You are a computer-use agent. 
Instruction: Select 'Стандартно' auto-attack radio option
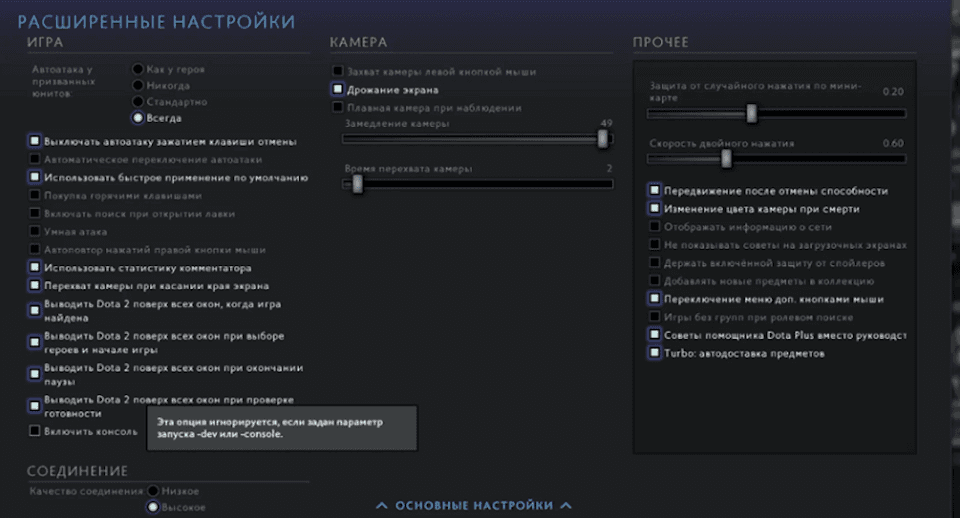click(138, 102)
